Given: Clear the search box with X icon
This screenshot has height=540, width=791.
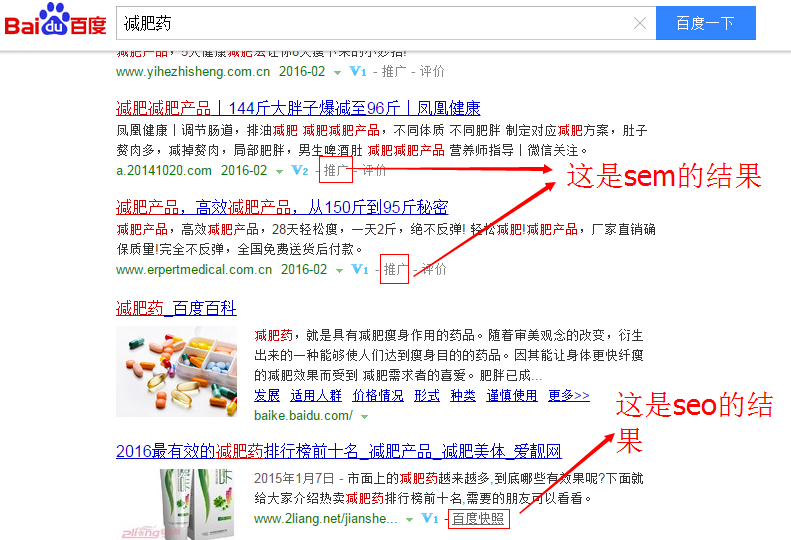Looking at the screenshot, I should pos(640,23).
